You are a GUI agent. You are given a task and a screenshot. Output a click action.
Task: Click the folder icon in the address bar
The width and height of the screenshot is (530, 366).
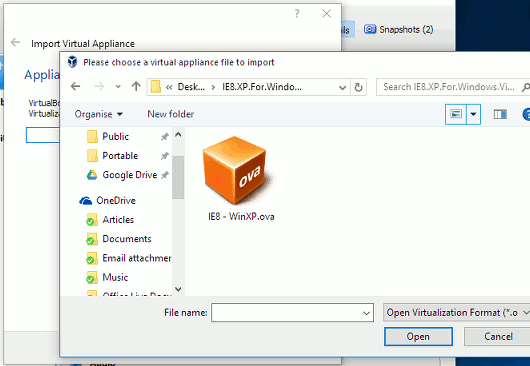coord(155,87)
